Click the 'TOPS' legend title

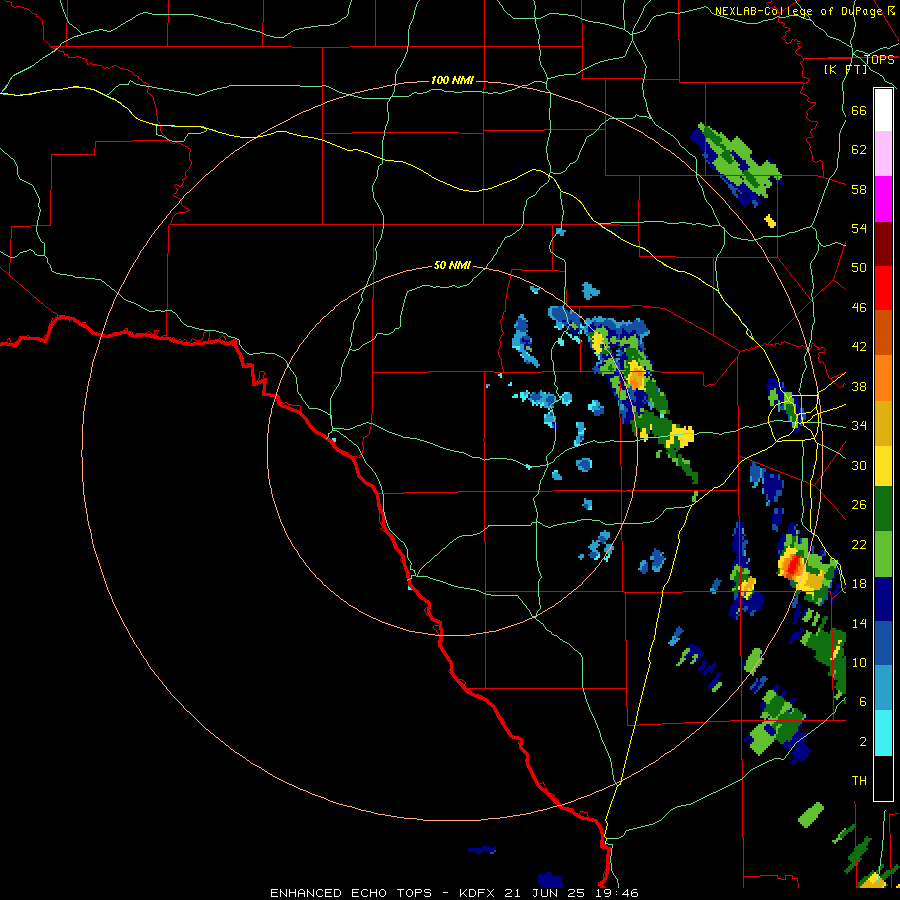[x=879, y=59]
